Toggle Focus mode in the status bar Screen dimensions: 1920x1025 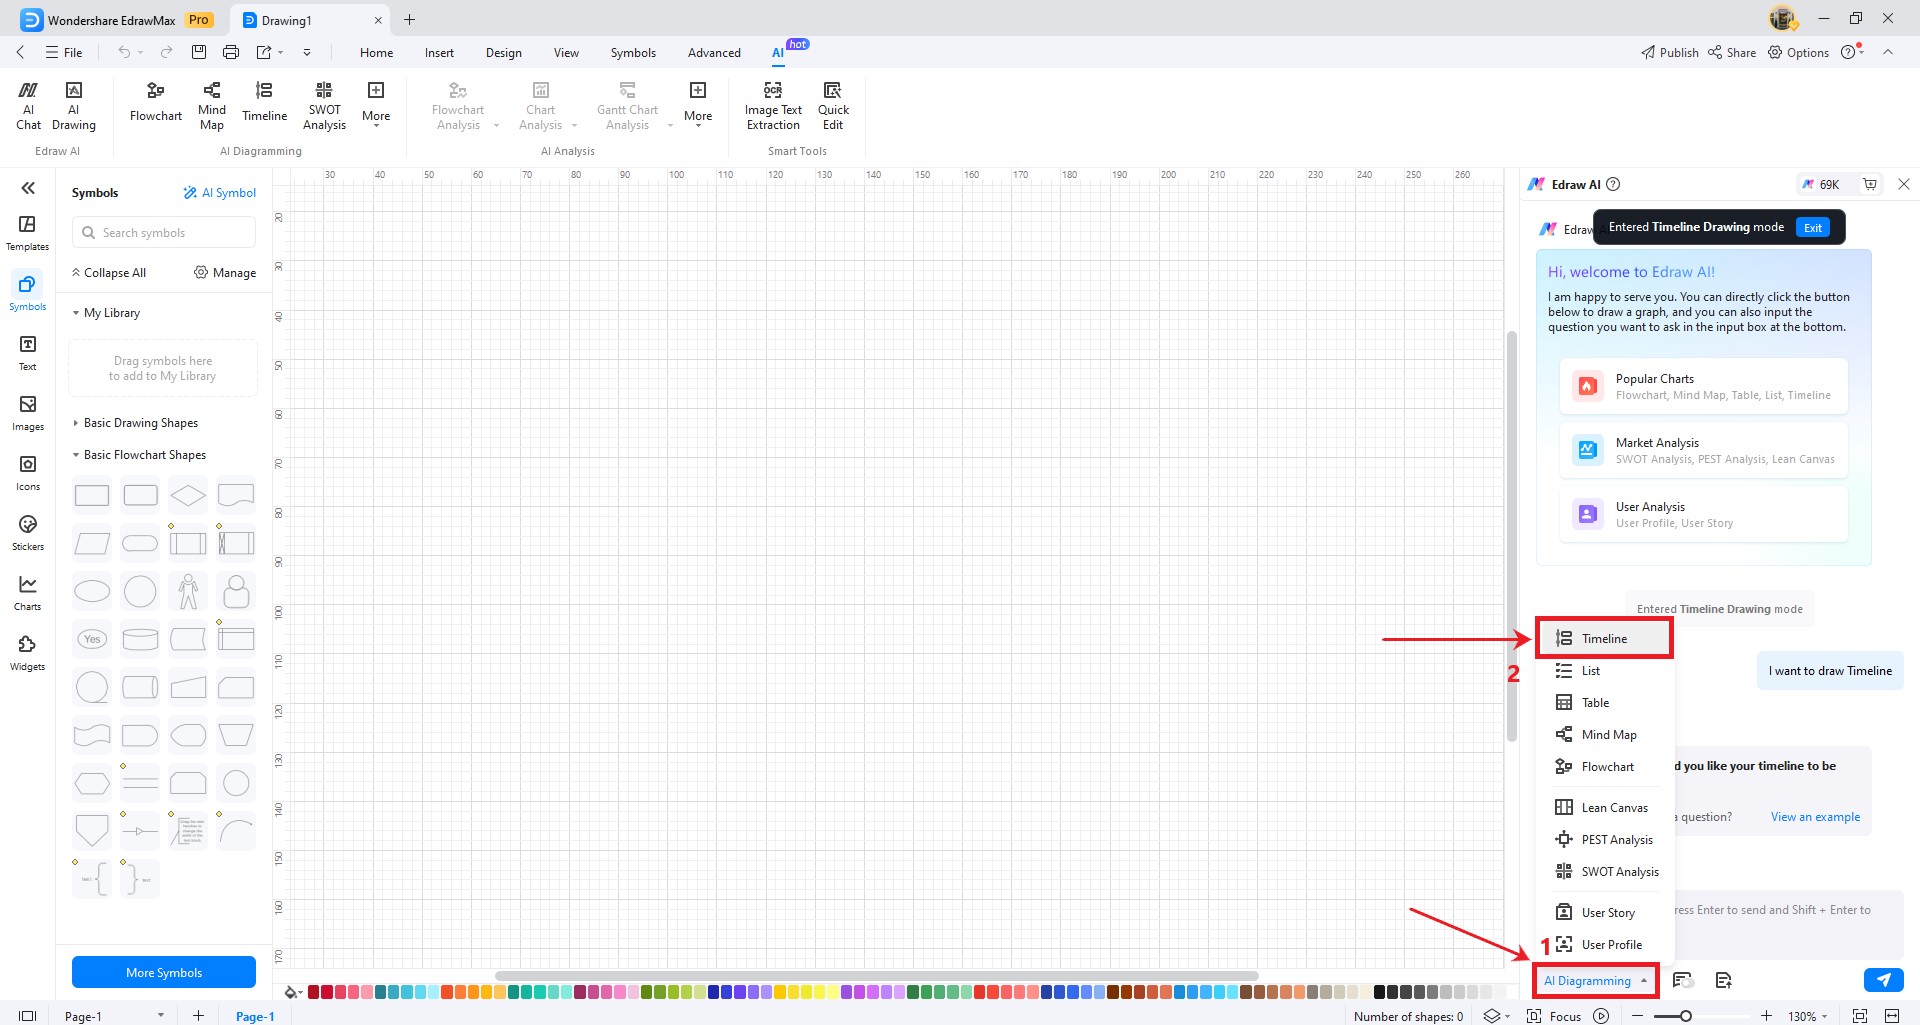(x=1554, y=1016)
